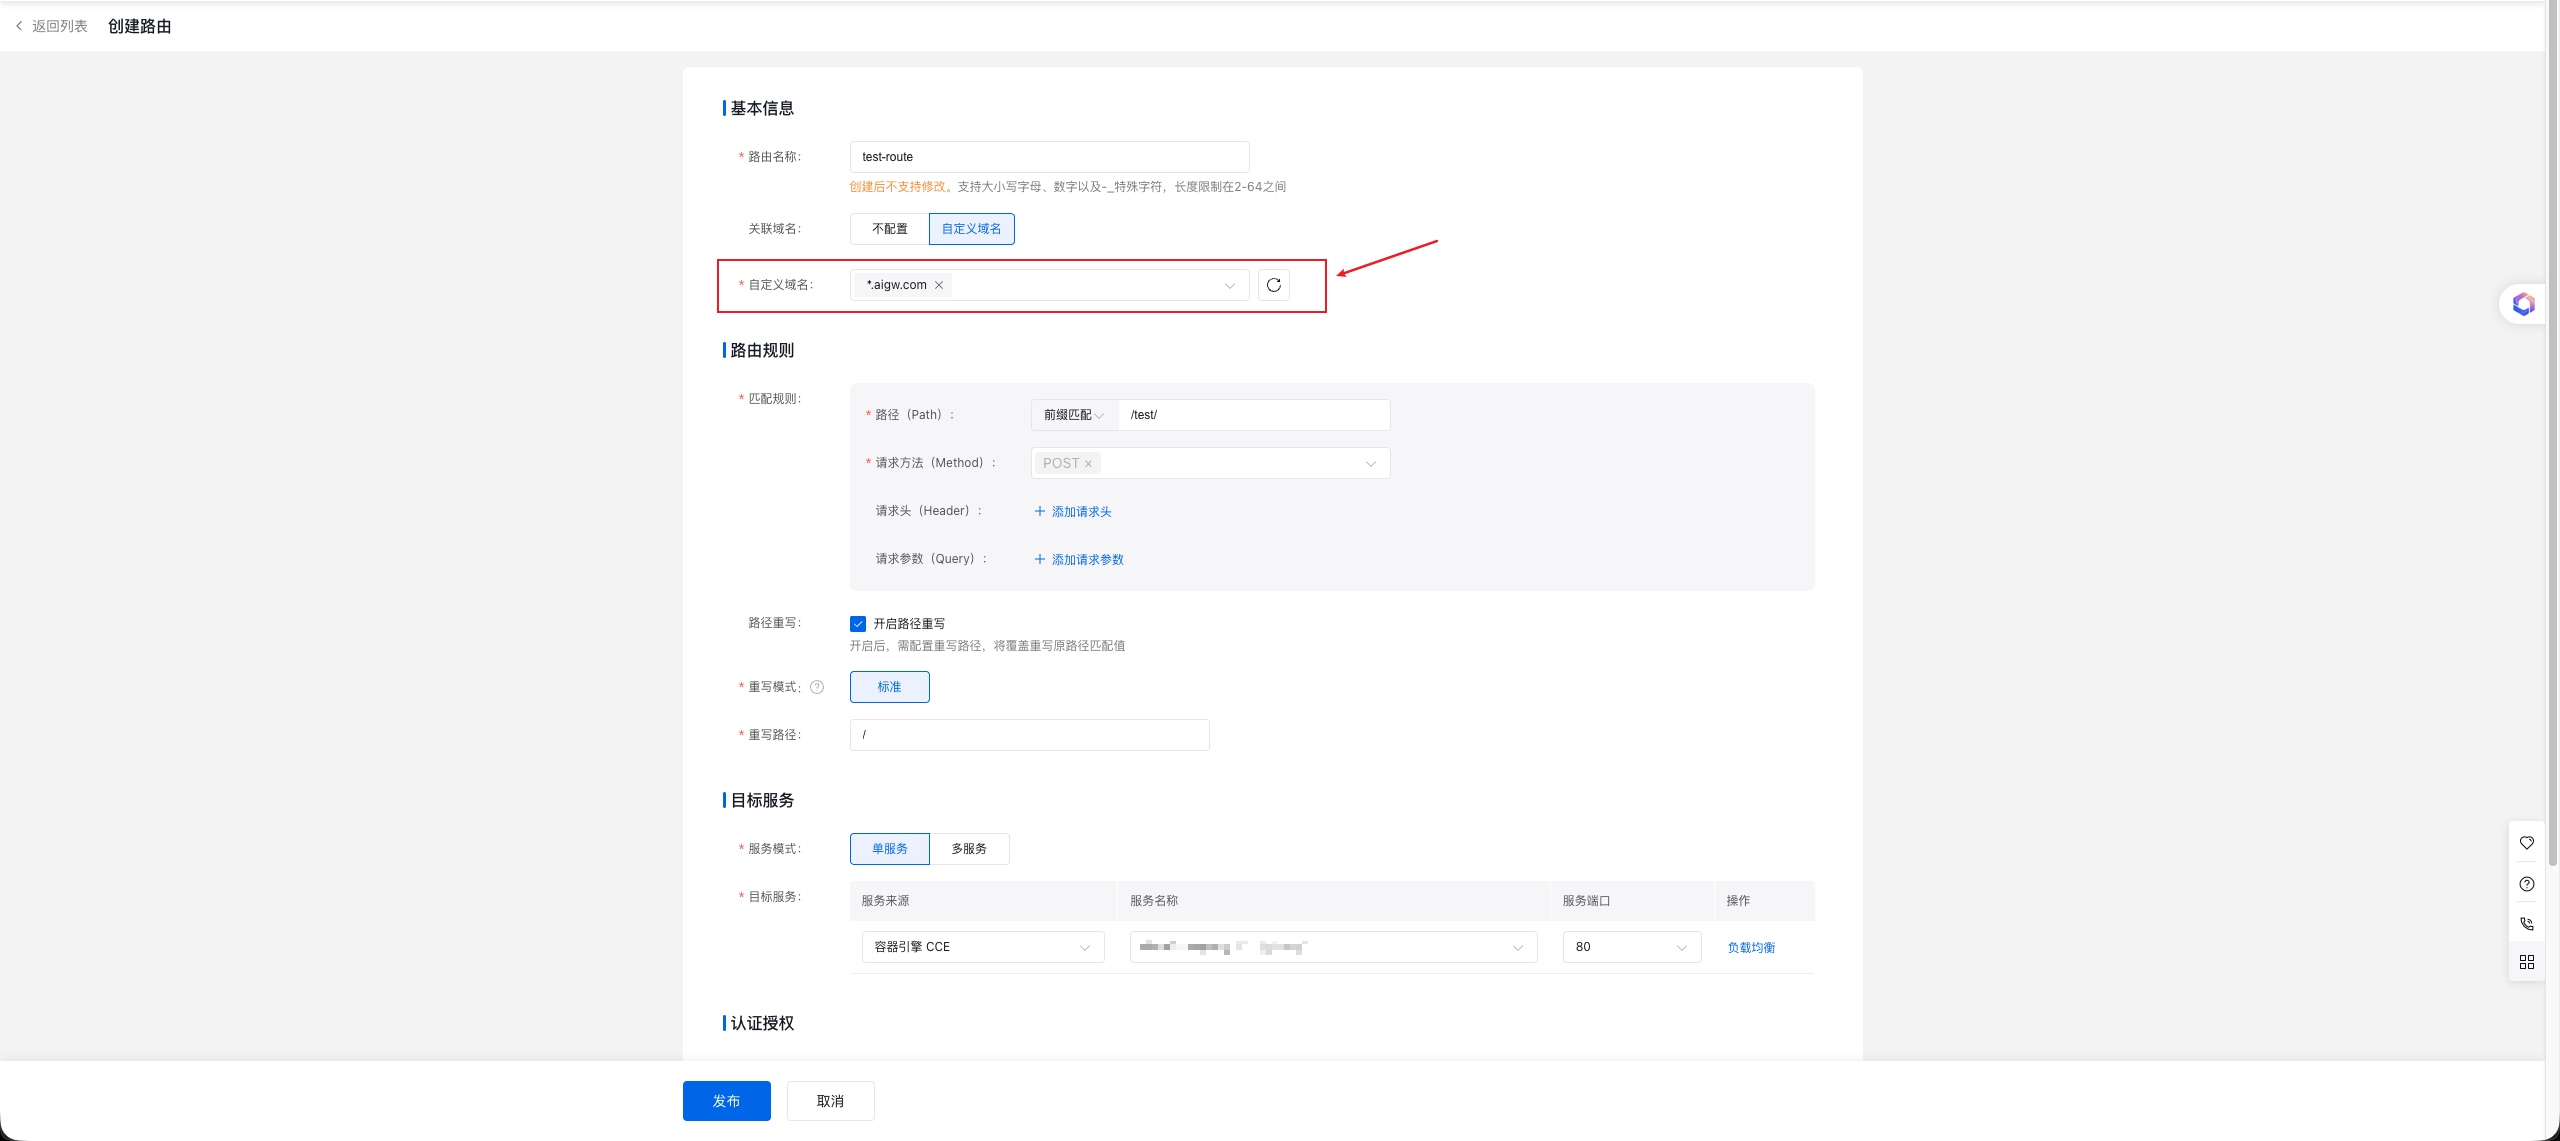Viewport: 2560px width, 1141px height.
Task: Open the floating assistant logo icon
Action: click(x=2523, y=304)
